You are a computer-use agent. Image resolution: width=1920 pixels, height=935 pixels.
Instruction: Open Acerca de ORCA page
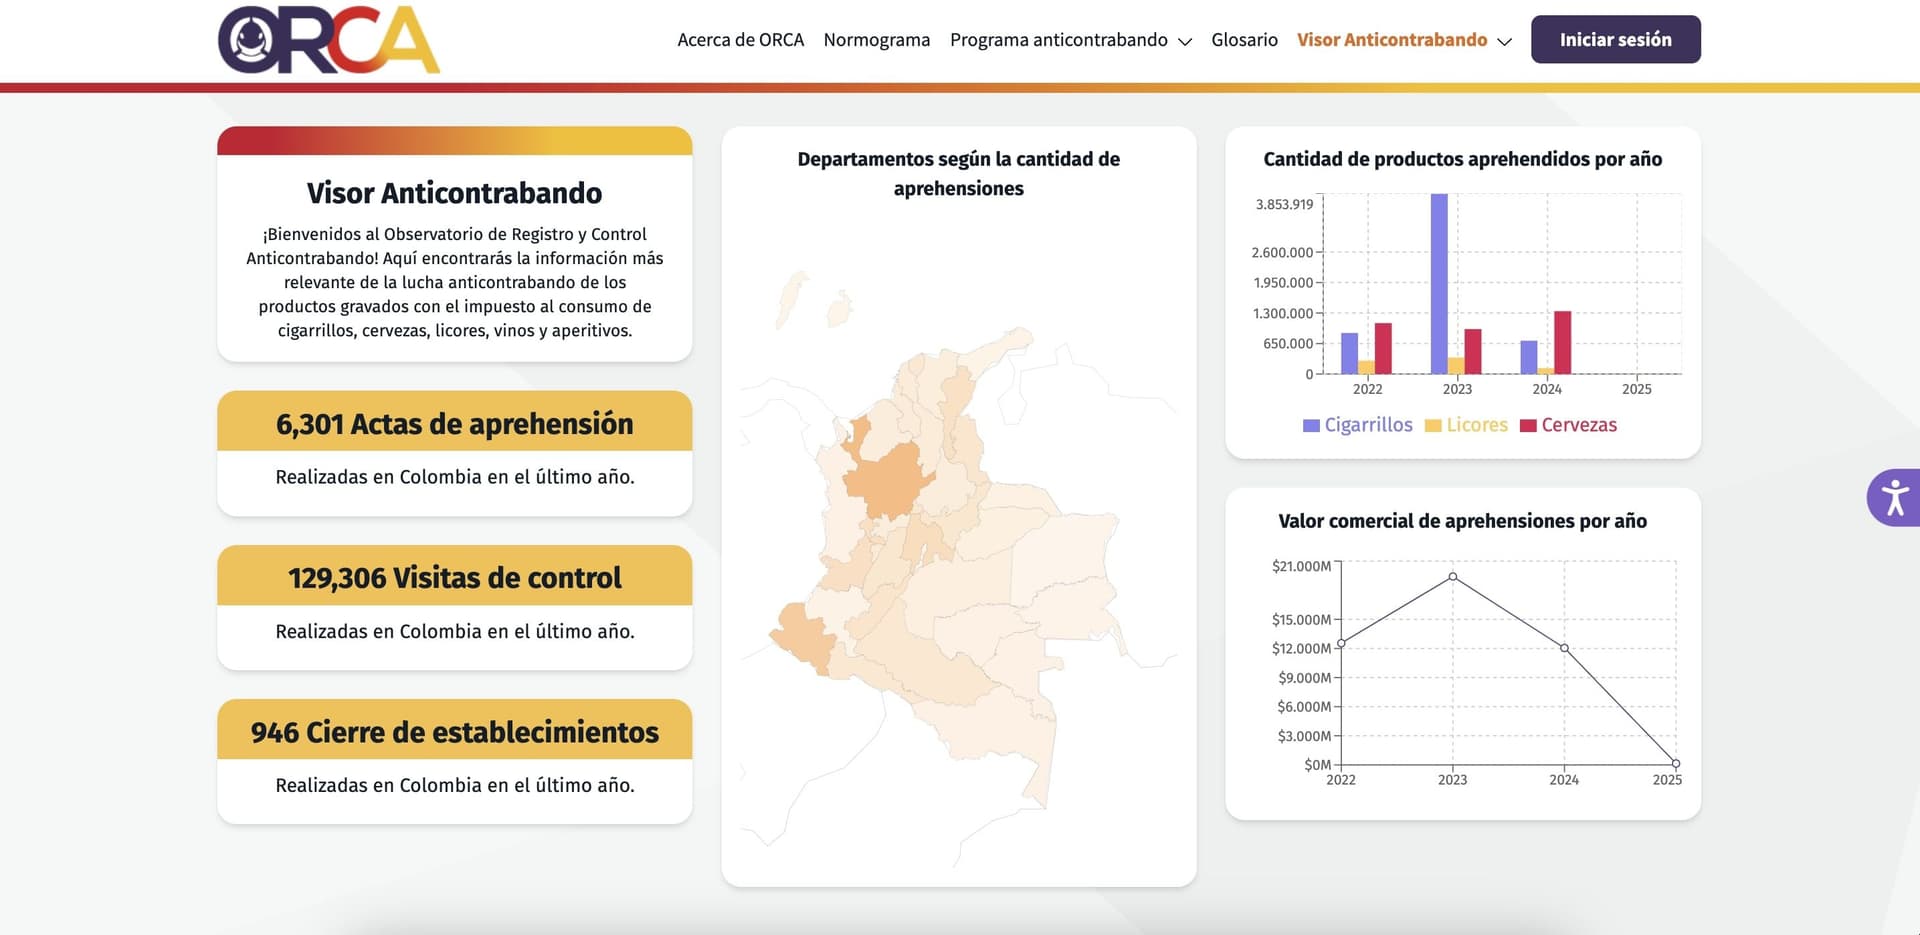coord(740,40)
